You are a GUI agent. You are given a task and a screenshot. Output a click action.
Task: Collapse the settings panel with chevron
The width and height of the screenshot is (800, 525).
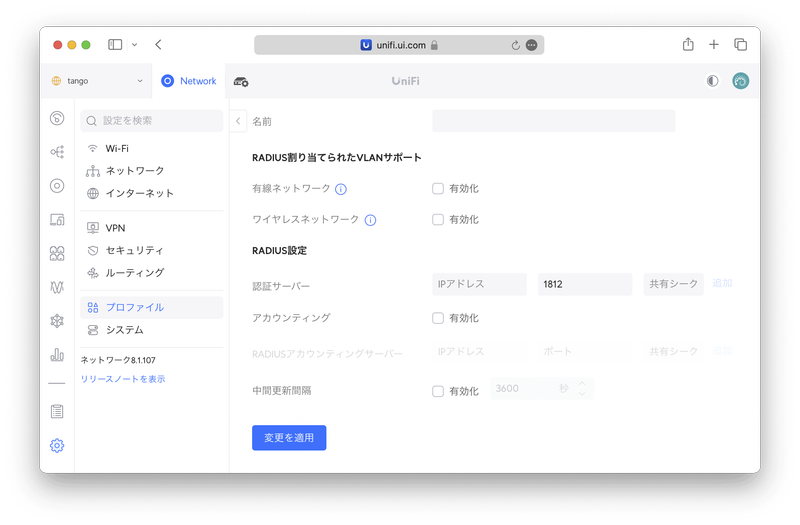[238, 121]
